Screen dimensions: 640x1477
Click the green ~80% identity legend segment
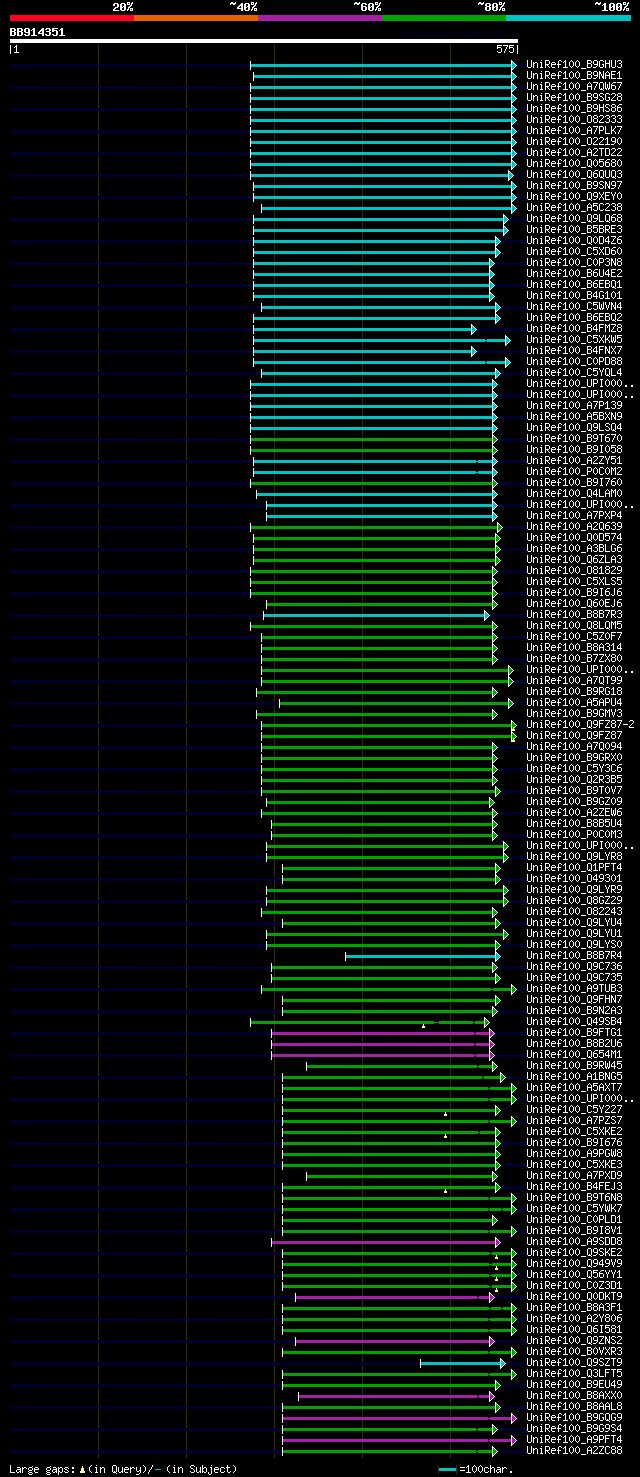pos(444,18)
